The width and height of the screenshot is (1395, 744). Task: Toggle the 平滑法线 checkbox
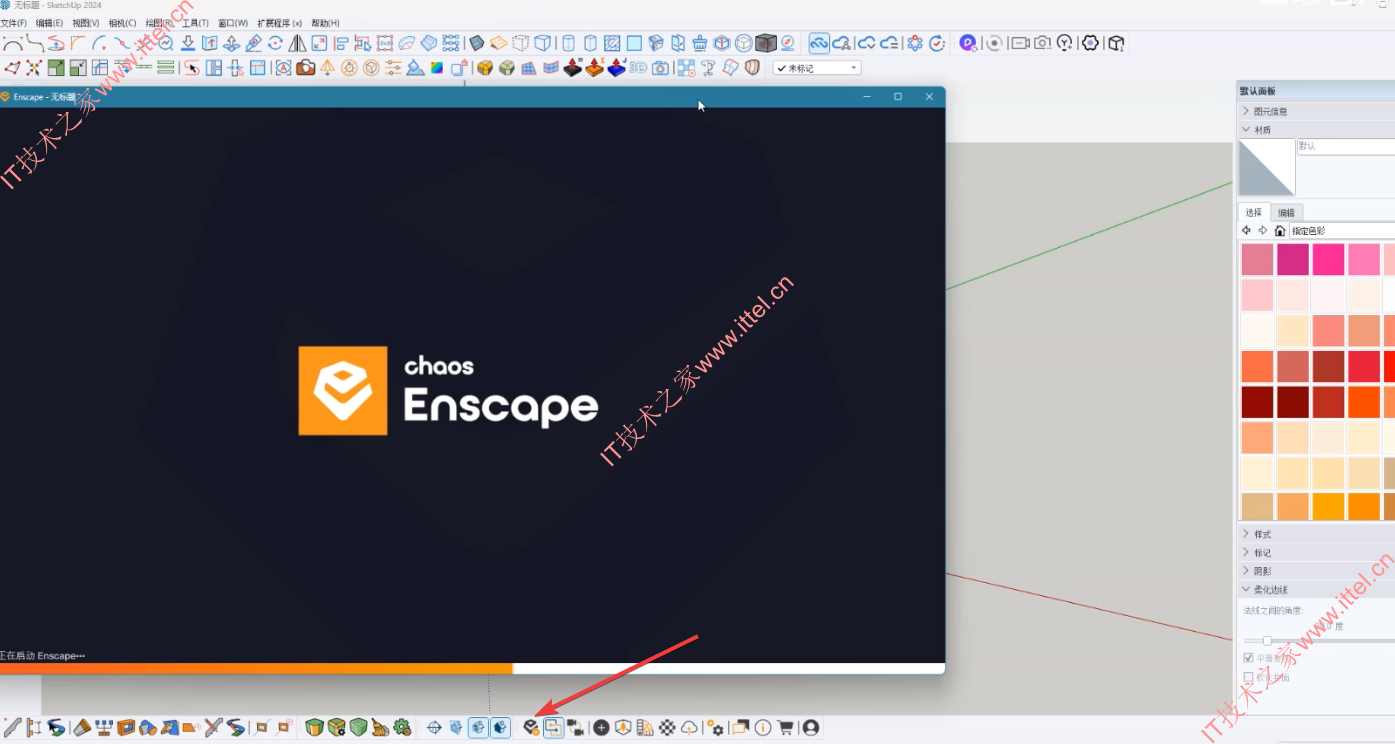pos(1248,658)
